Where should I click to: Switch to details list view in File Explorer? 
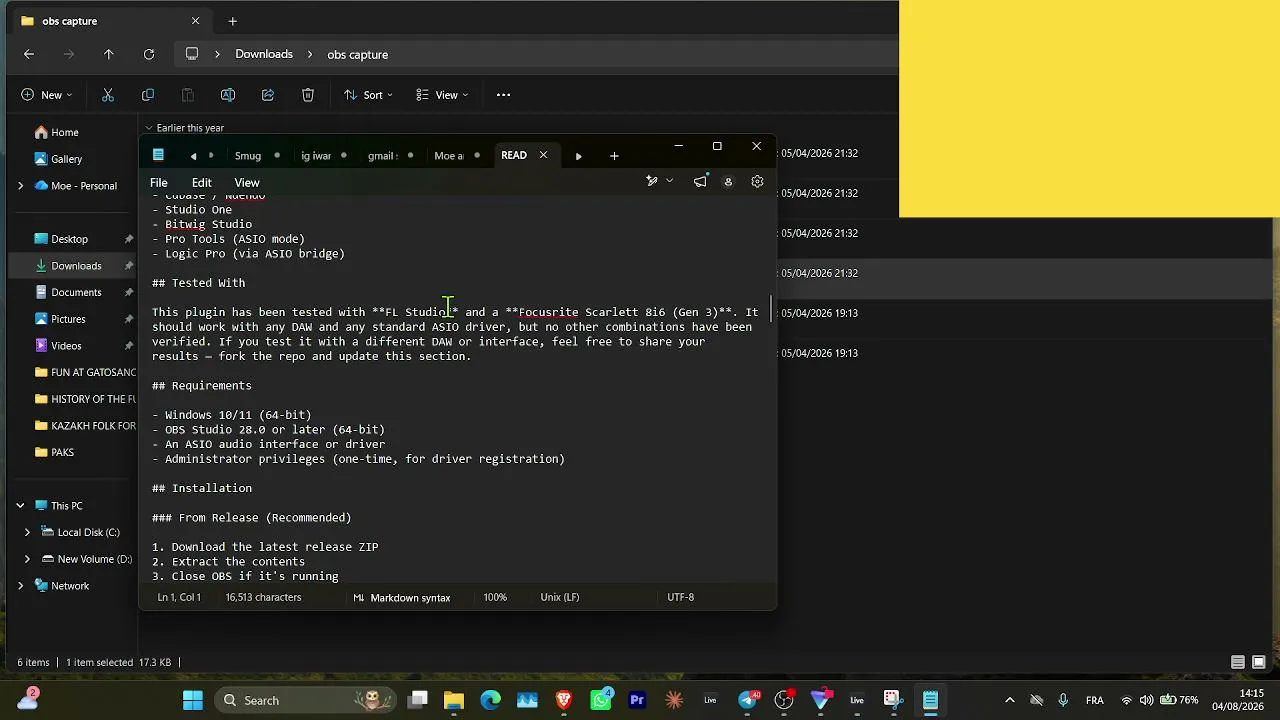tap(1238, 662)
